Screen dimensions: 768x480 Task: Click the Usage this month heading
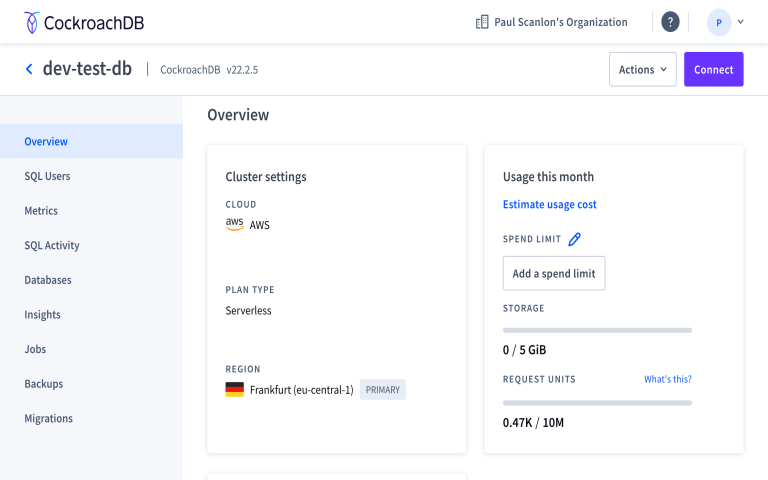click(x=548, y=177)
